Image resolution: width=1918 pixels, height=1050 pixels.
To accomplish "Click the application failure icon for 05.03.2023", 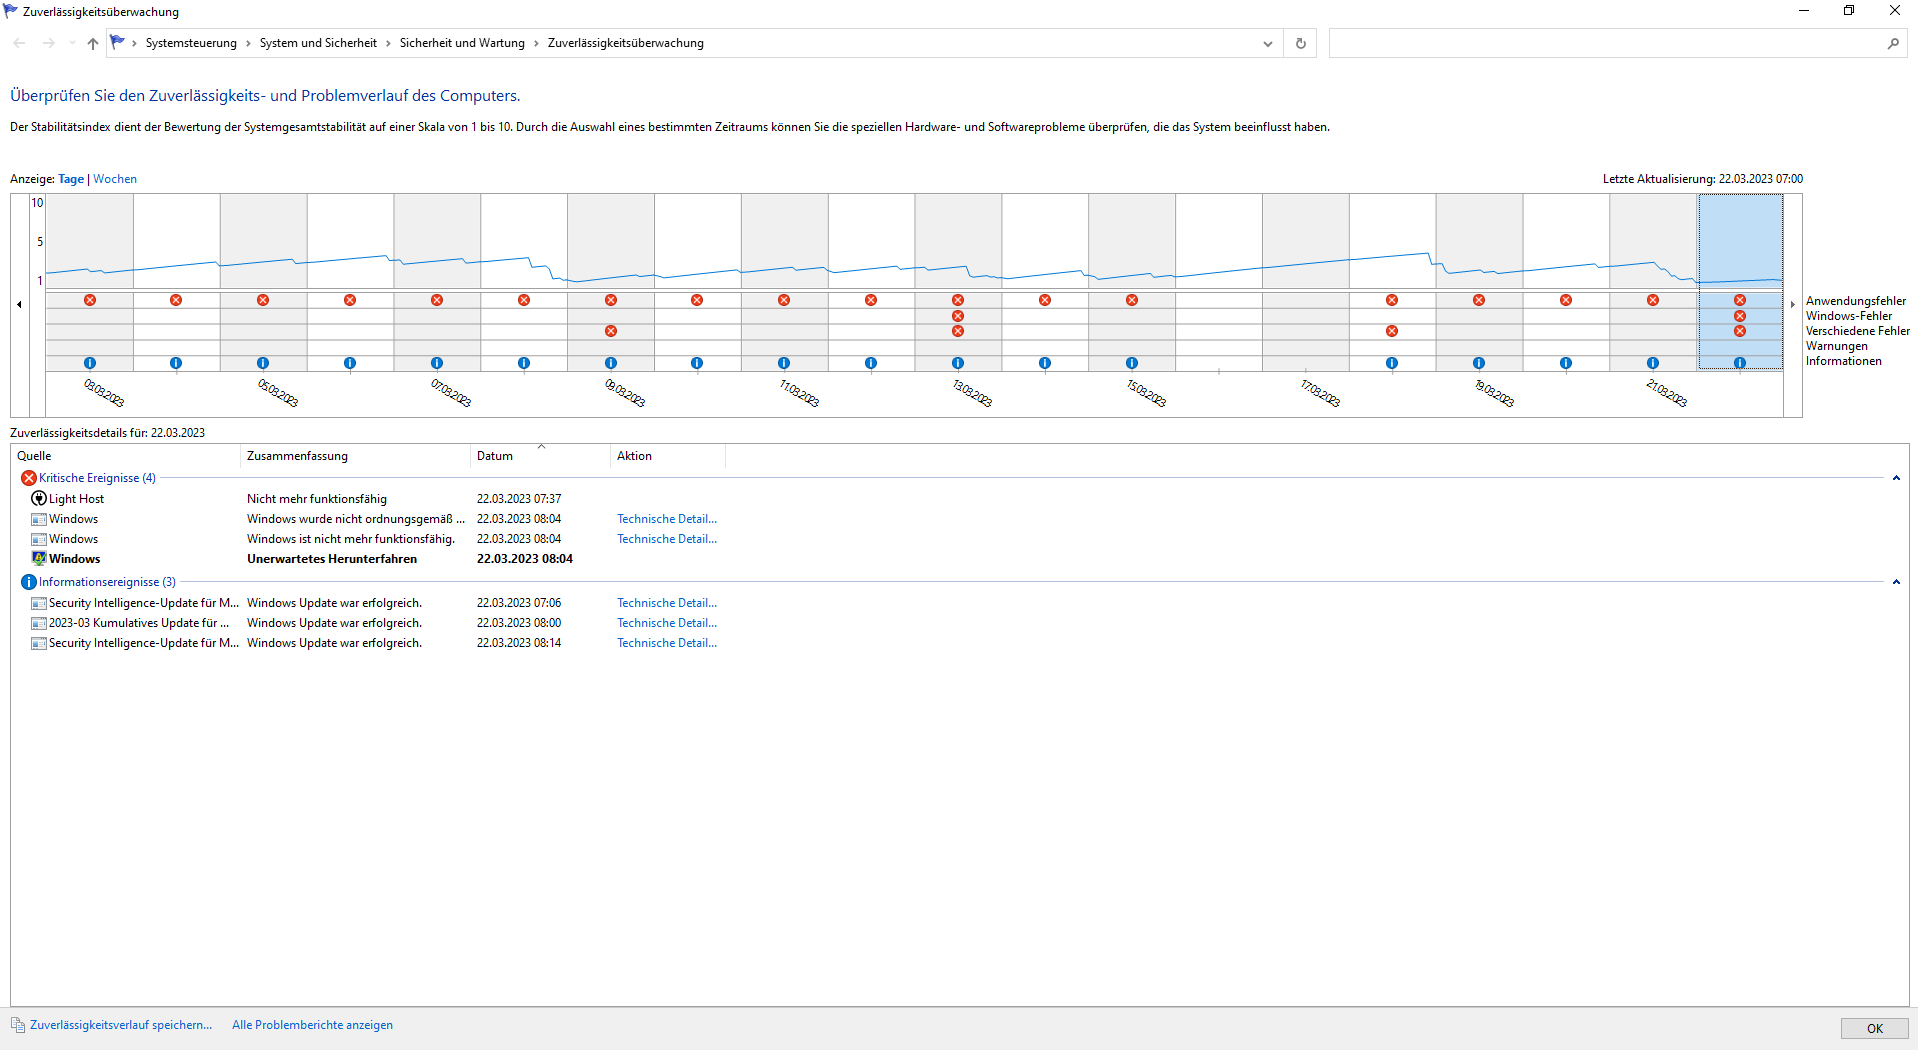I will 263,300.
